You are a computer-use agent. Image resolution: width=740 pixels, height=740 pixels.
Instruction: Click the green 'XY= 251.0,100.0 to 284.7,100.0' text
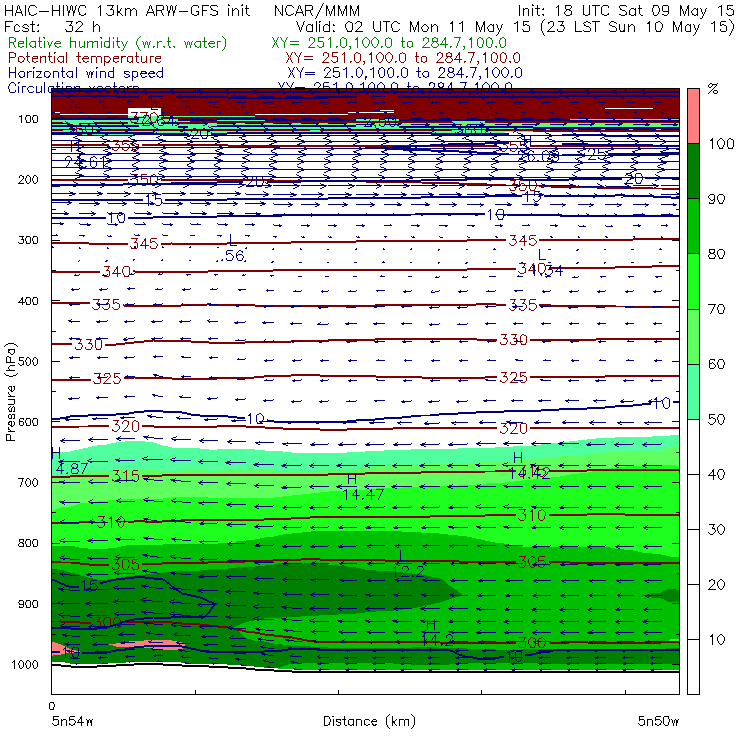point(389,43)
